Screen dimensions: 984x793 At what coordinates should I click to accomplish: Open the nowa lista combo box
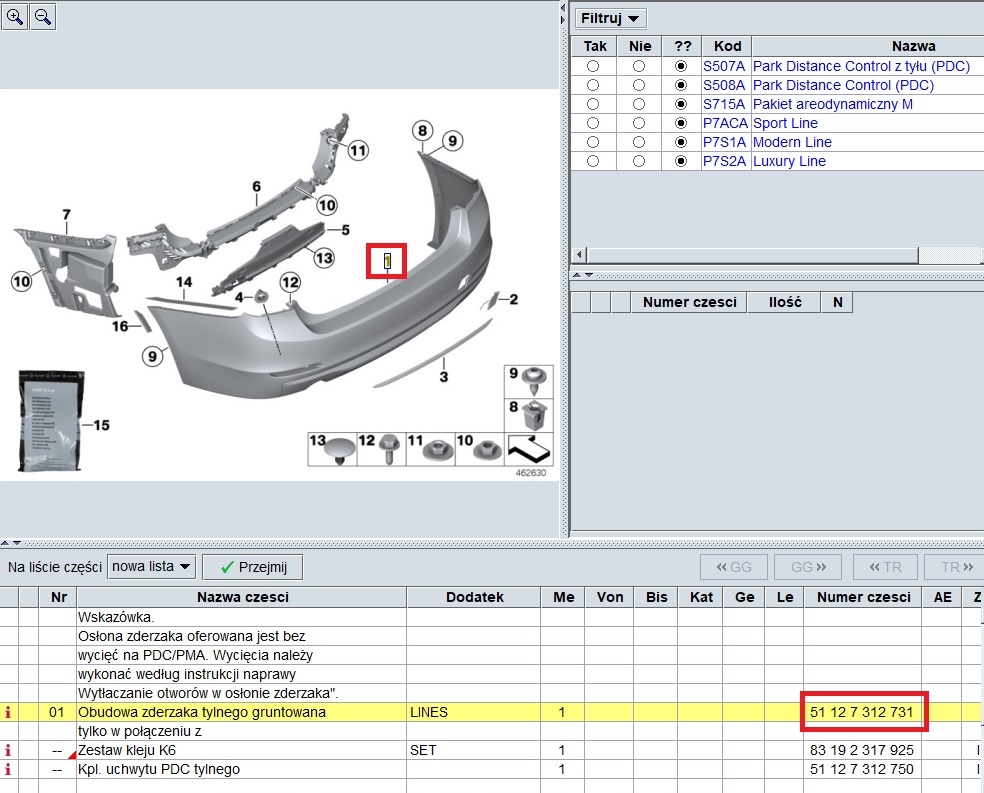click(x=152, y=567)
